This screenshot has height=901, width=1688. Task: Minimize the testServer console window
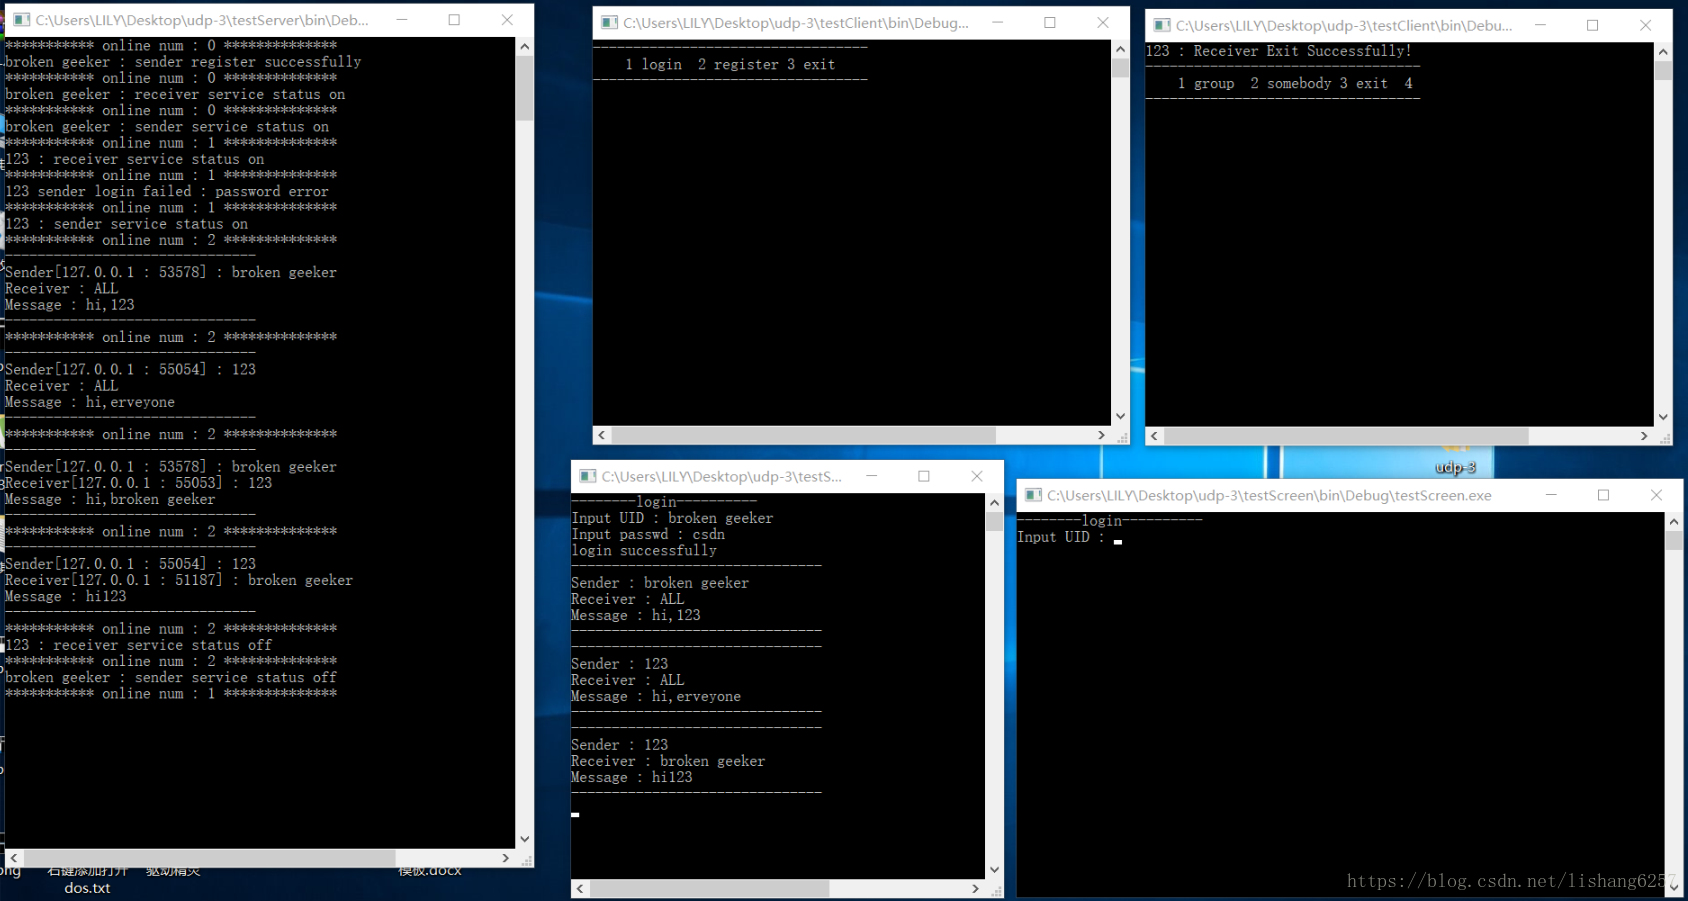tap(402, 20)
